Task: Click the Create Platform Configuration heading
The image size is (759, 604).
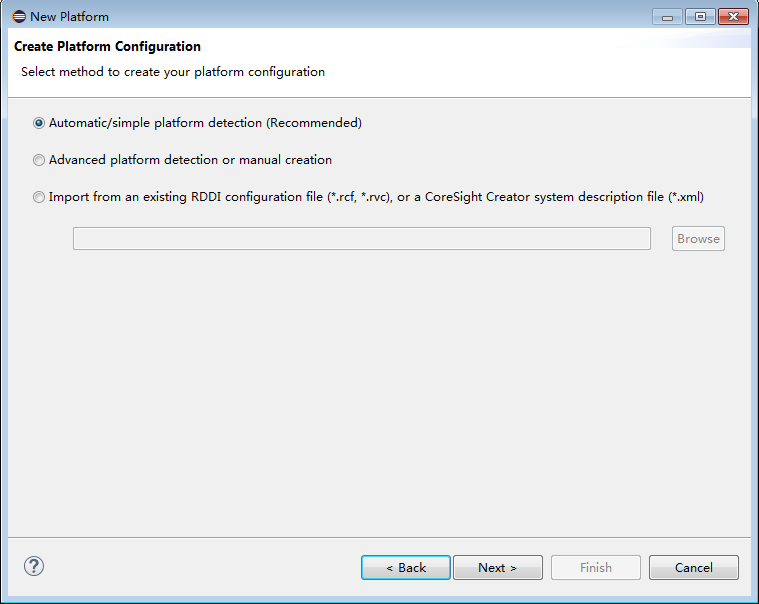Action: pyautogui.click(x=107, y=47)
